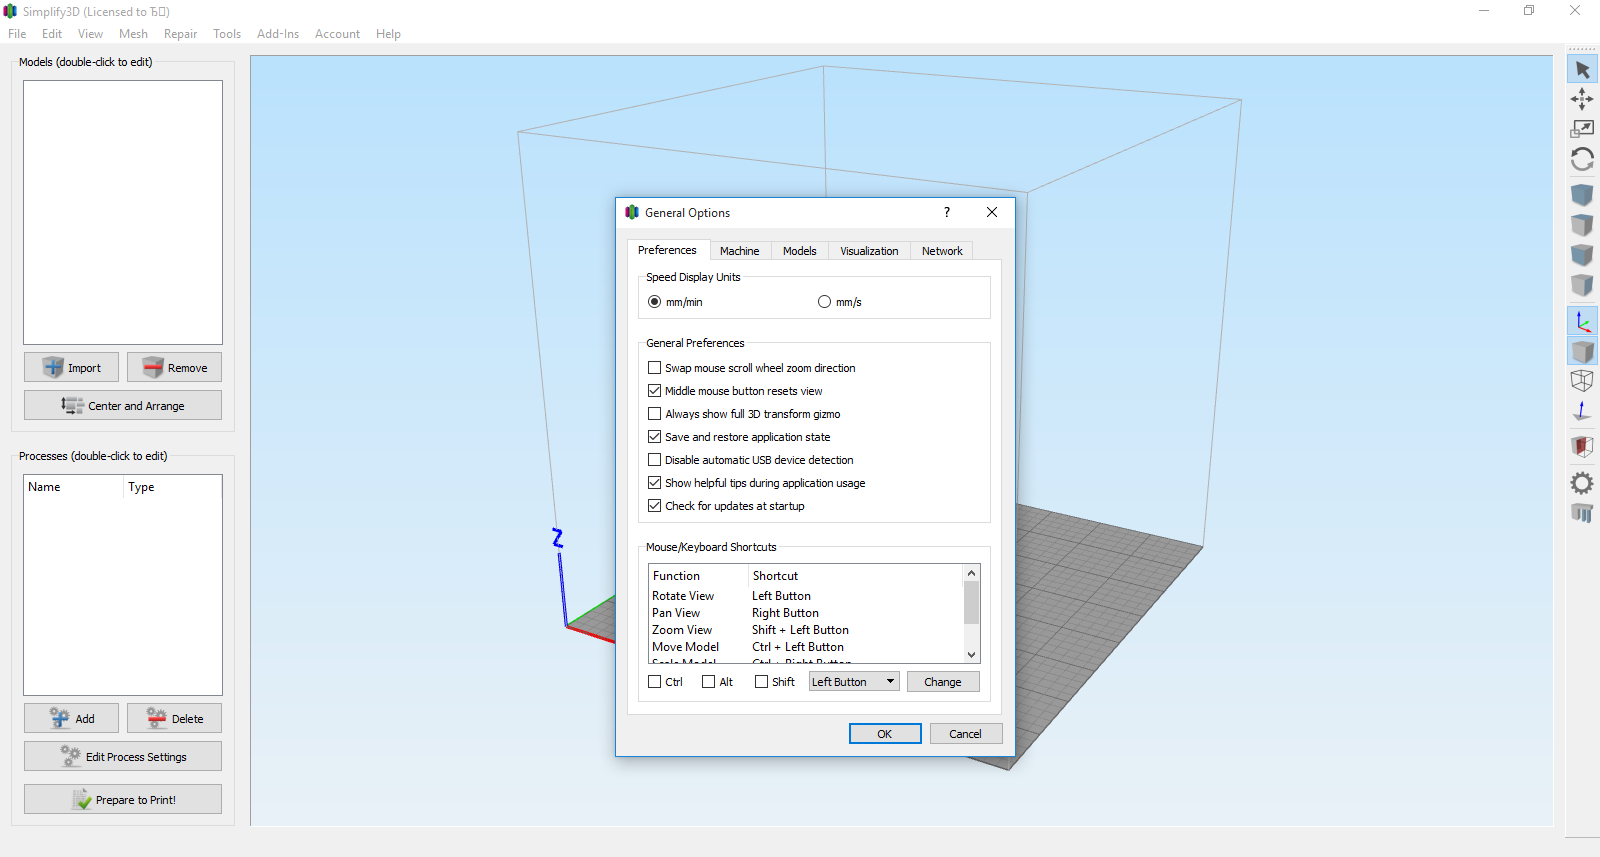Switch to the Network tab
Screen dimensions: 1600x857
pos(942,251)
